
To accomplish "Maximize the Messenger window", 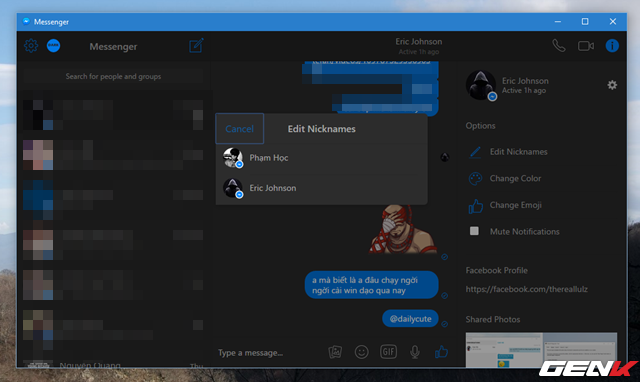I will [585, 22].
